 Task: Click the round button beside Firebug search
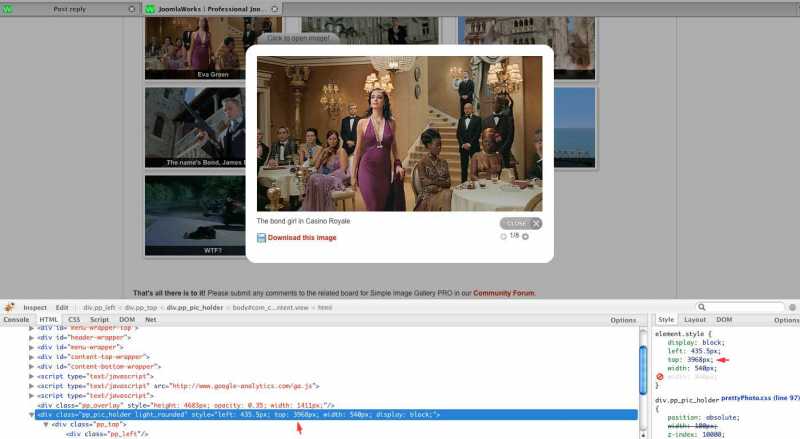tap(792, 307)
